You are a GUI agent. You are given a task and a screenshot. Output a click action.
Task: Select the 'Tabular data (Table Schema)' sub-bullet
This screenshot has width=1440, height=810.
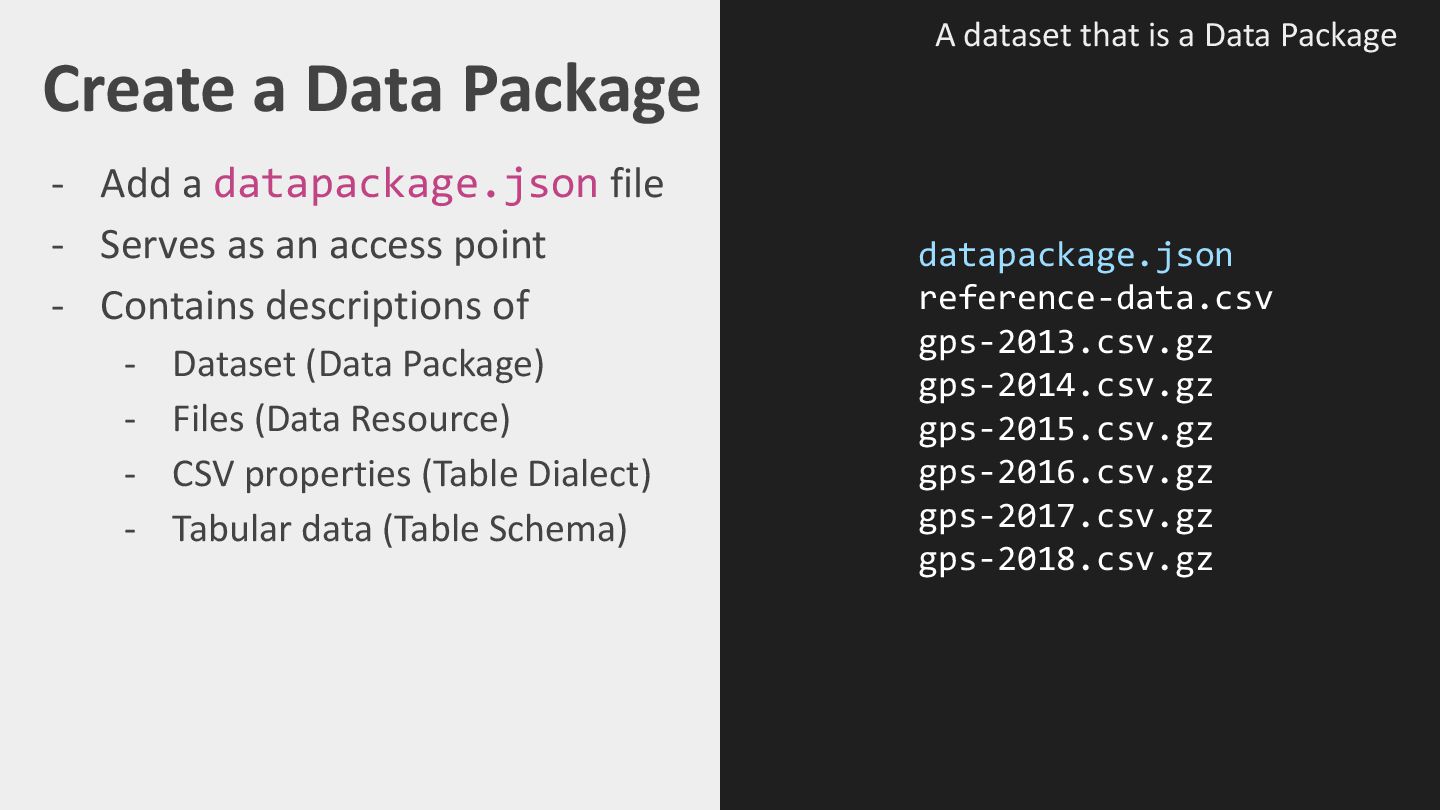click(399, 528)
